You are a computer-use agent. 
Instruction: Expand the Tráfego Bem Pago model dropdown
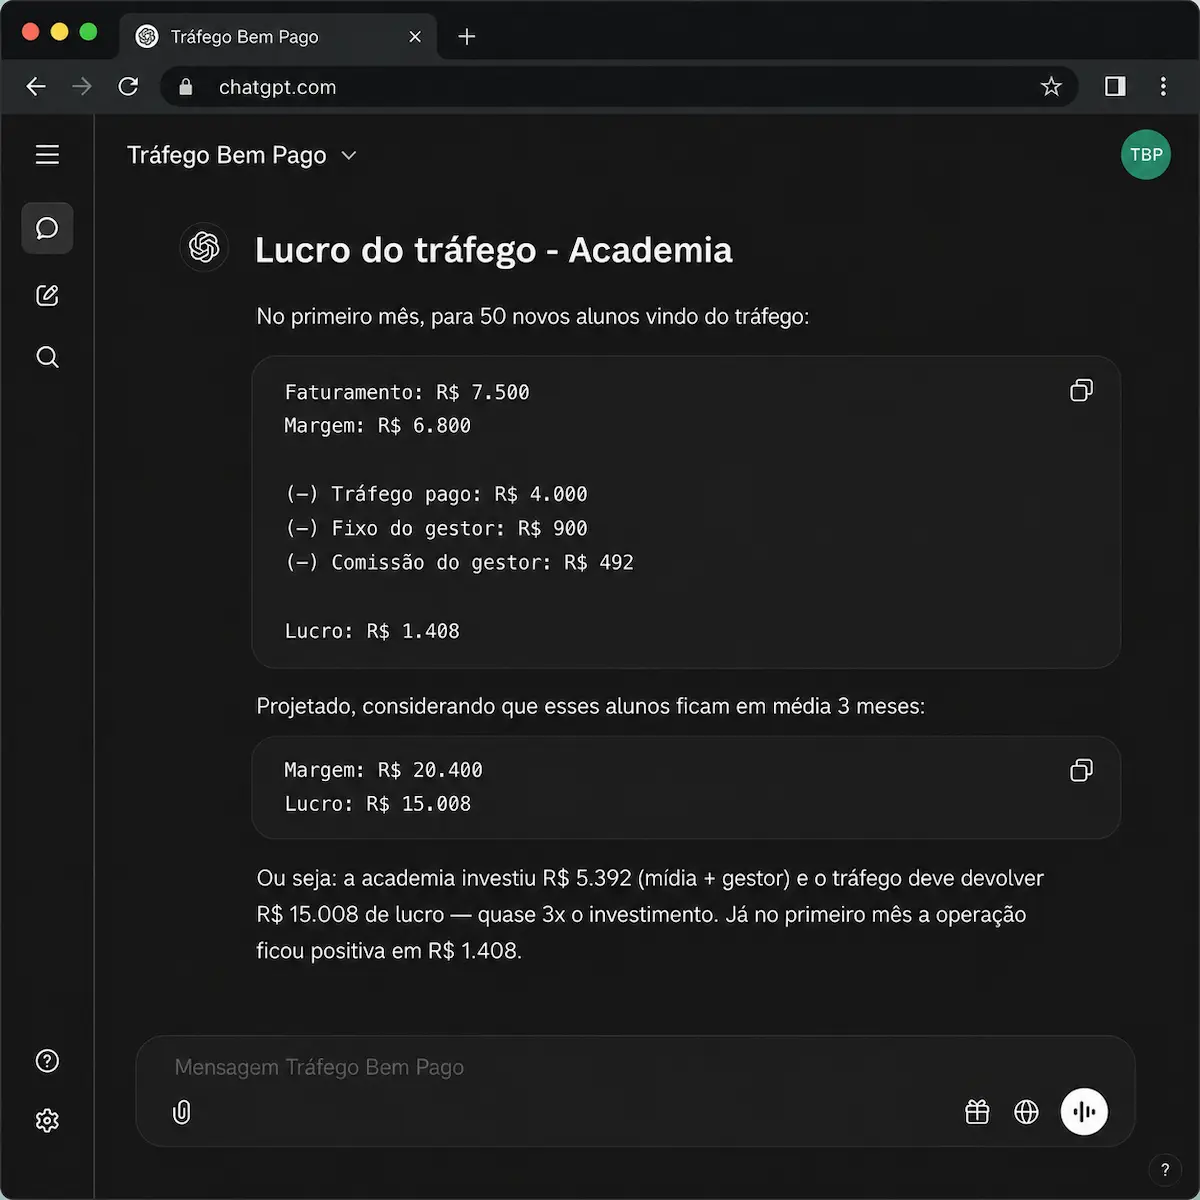242,155
